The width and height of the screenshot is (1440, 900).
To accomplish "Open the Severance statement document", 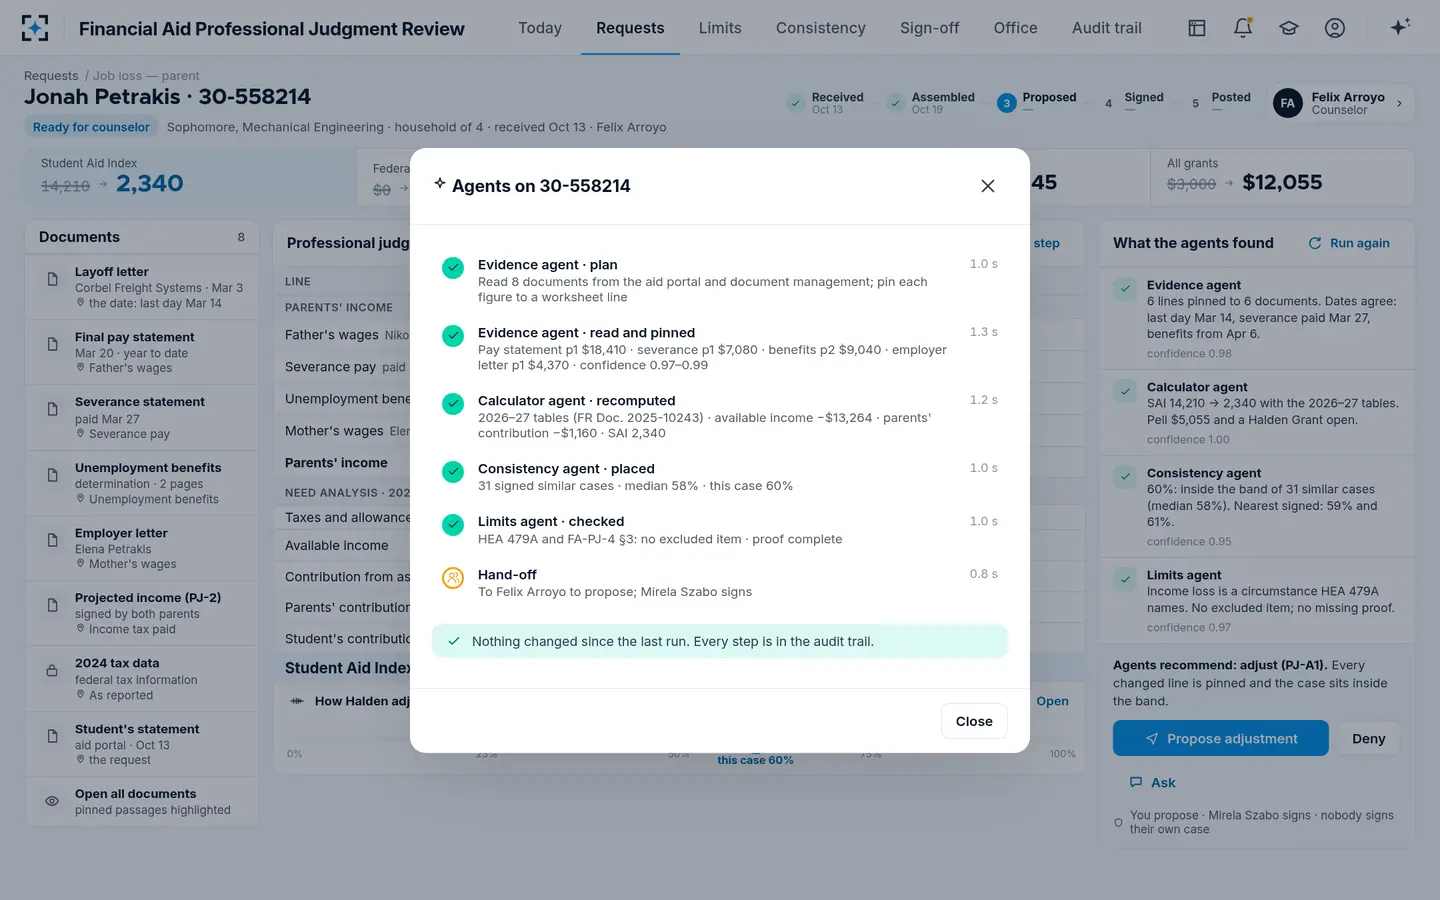I will coord(141,417).
